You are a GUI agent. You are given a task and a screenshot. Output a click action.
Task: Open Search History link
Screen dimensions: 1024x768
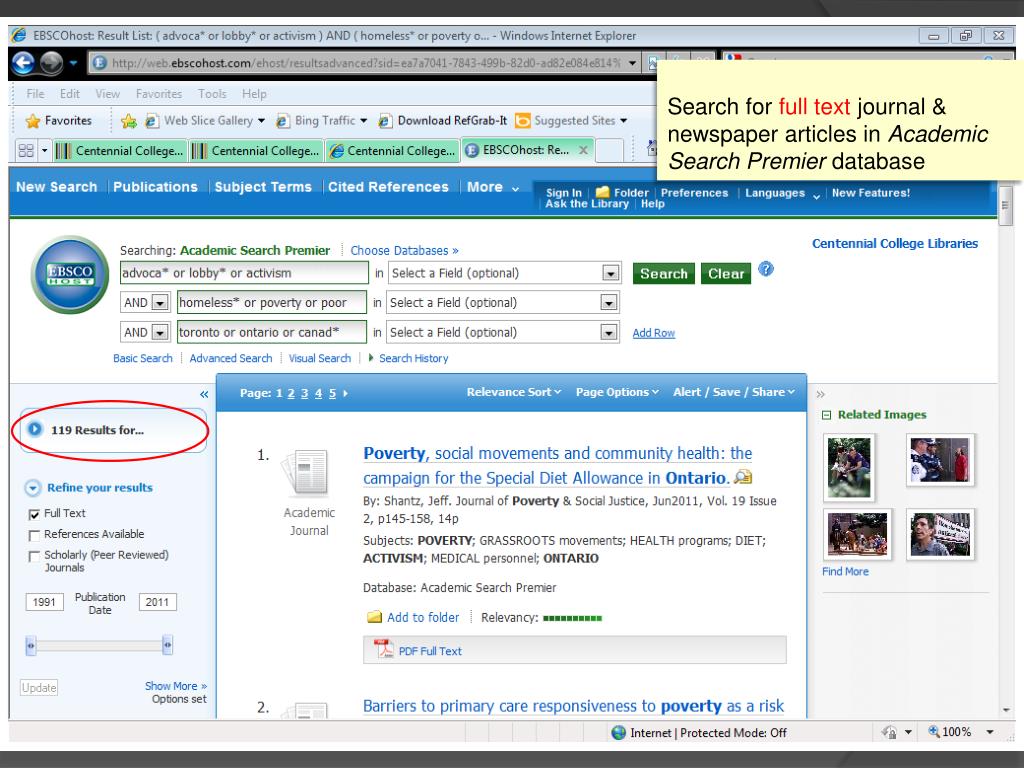click(413, 359)
